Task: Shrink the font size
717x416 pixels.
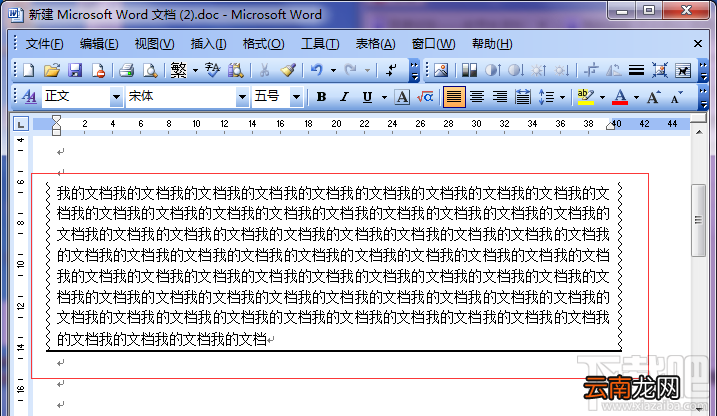Action: [x=676, y=96]
